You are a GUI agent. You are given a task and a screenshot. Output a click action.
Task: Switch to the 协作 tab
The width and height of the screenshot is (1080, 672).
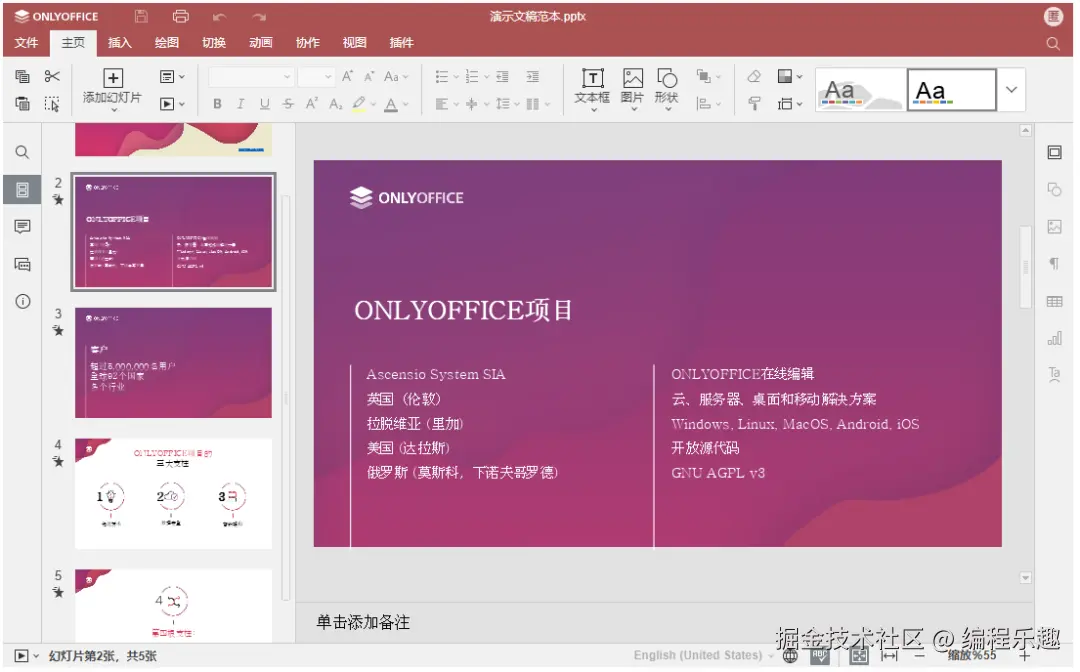pos(308,43)
